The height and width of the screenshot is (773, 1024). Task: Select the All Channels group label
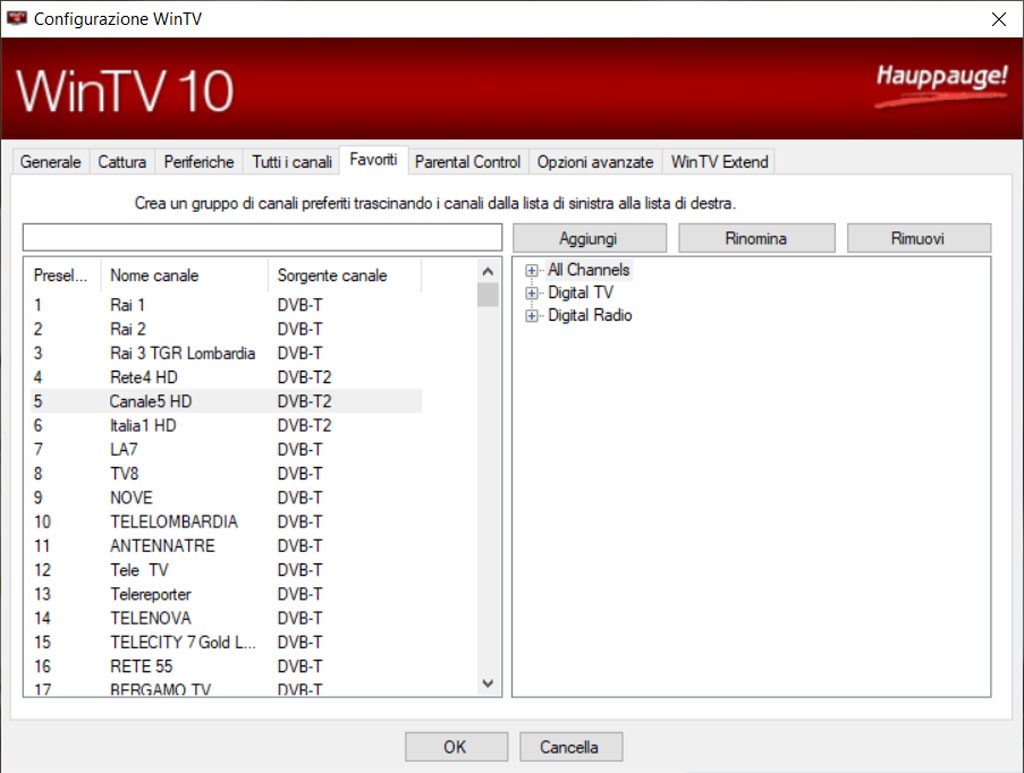[588, 270]
